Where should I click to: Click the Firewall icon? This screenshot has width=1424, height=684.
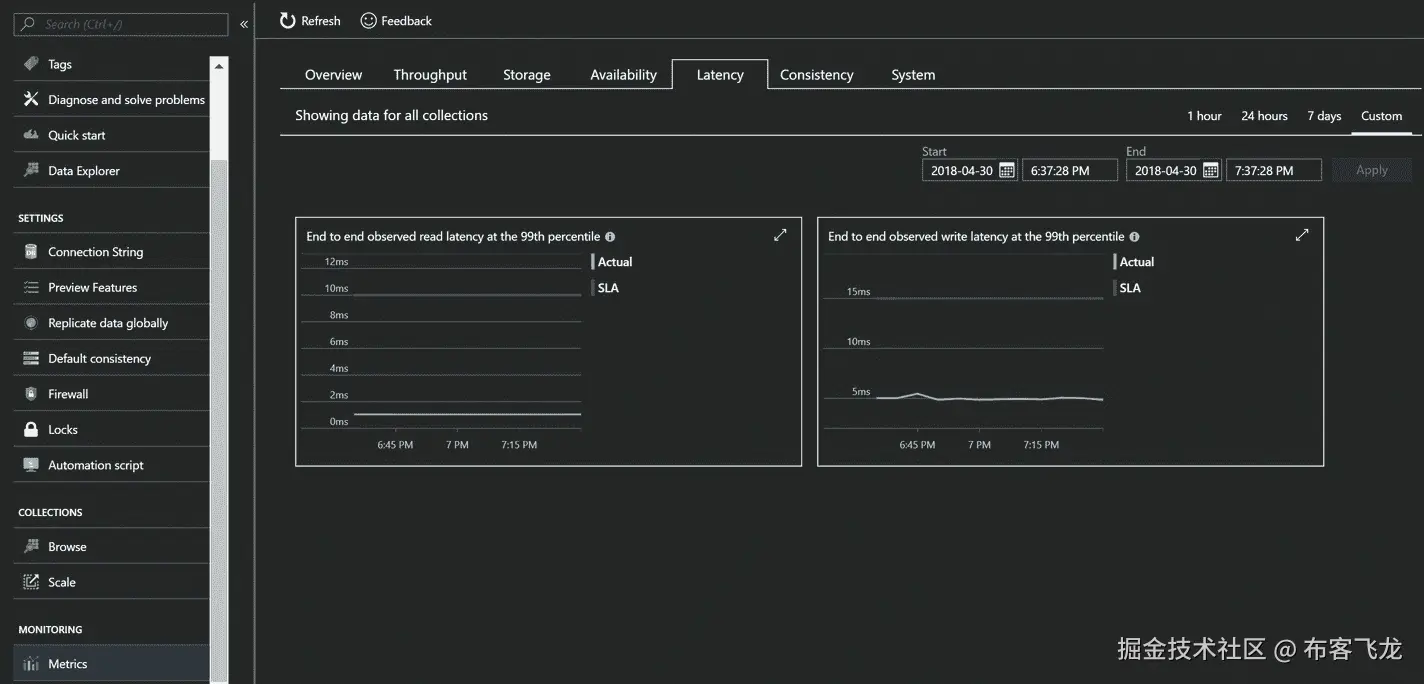[x=31, y=394]
